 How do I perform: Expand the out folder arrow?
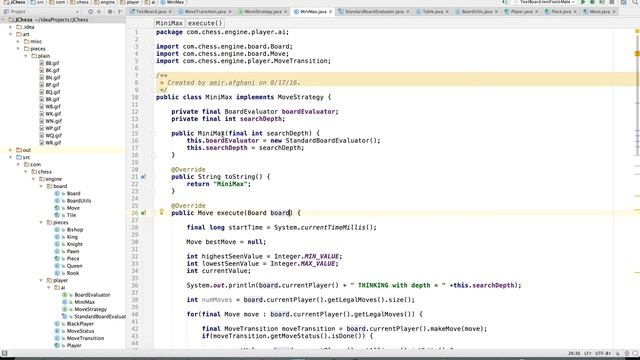(x=11, y=150)
